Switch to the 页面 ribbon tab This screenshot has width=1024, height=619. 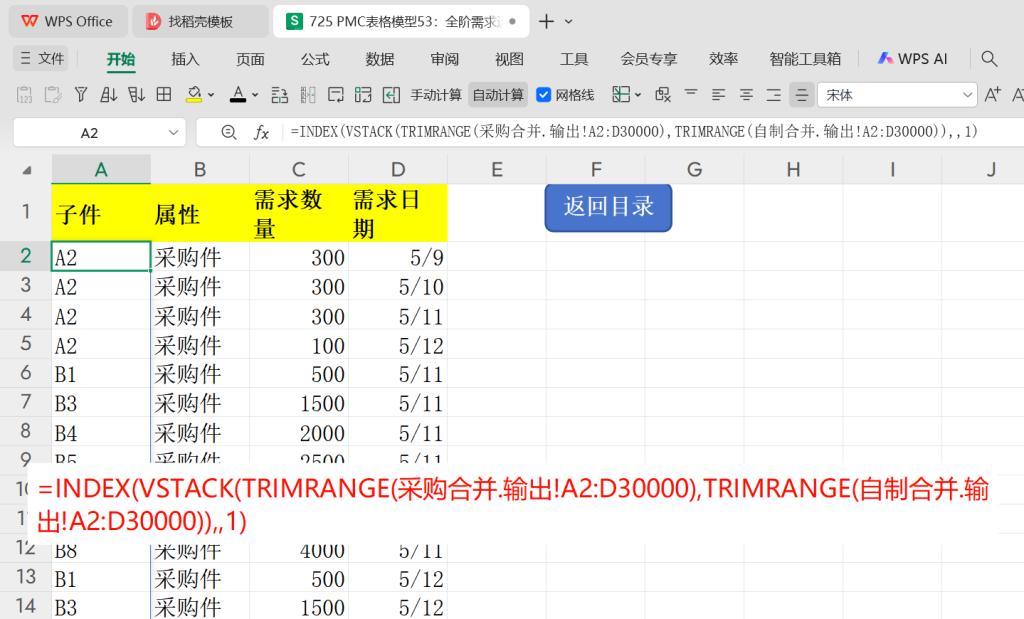click(x=250, y=59)
